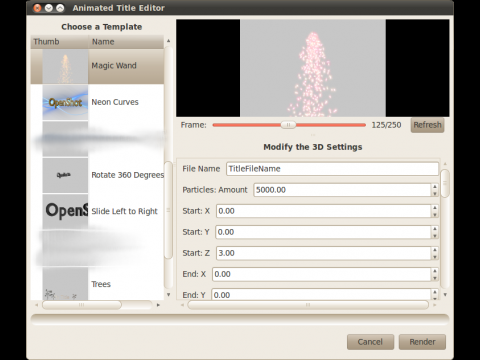480x360 pixels.
Task: Click the animation preview image
Action: tap(313, 68)
